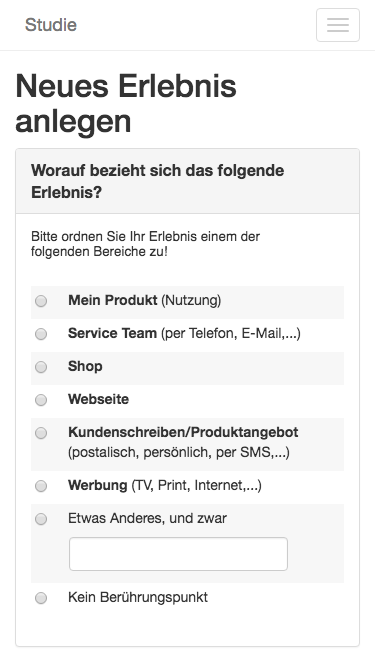Select the Etwas Anderes radio button

pos(41,519)
